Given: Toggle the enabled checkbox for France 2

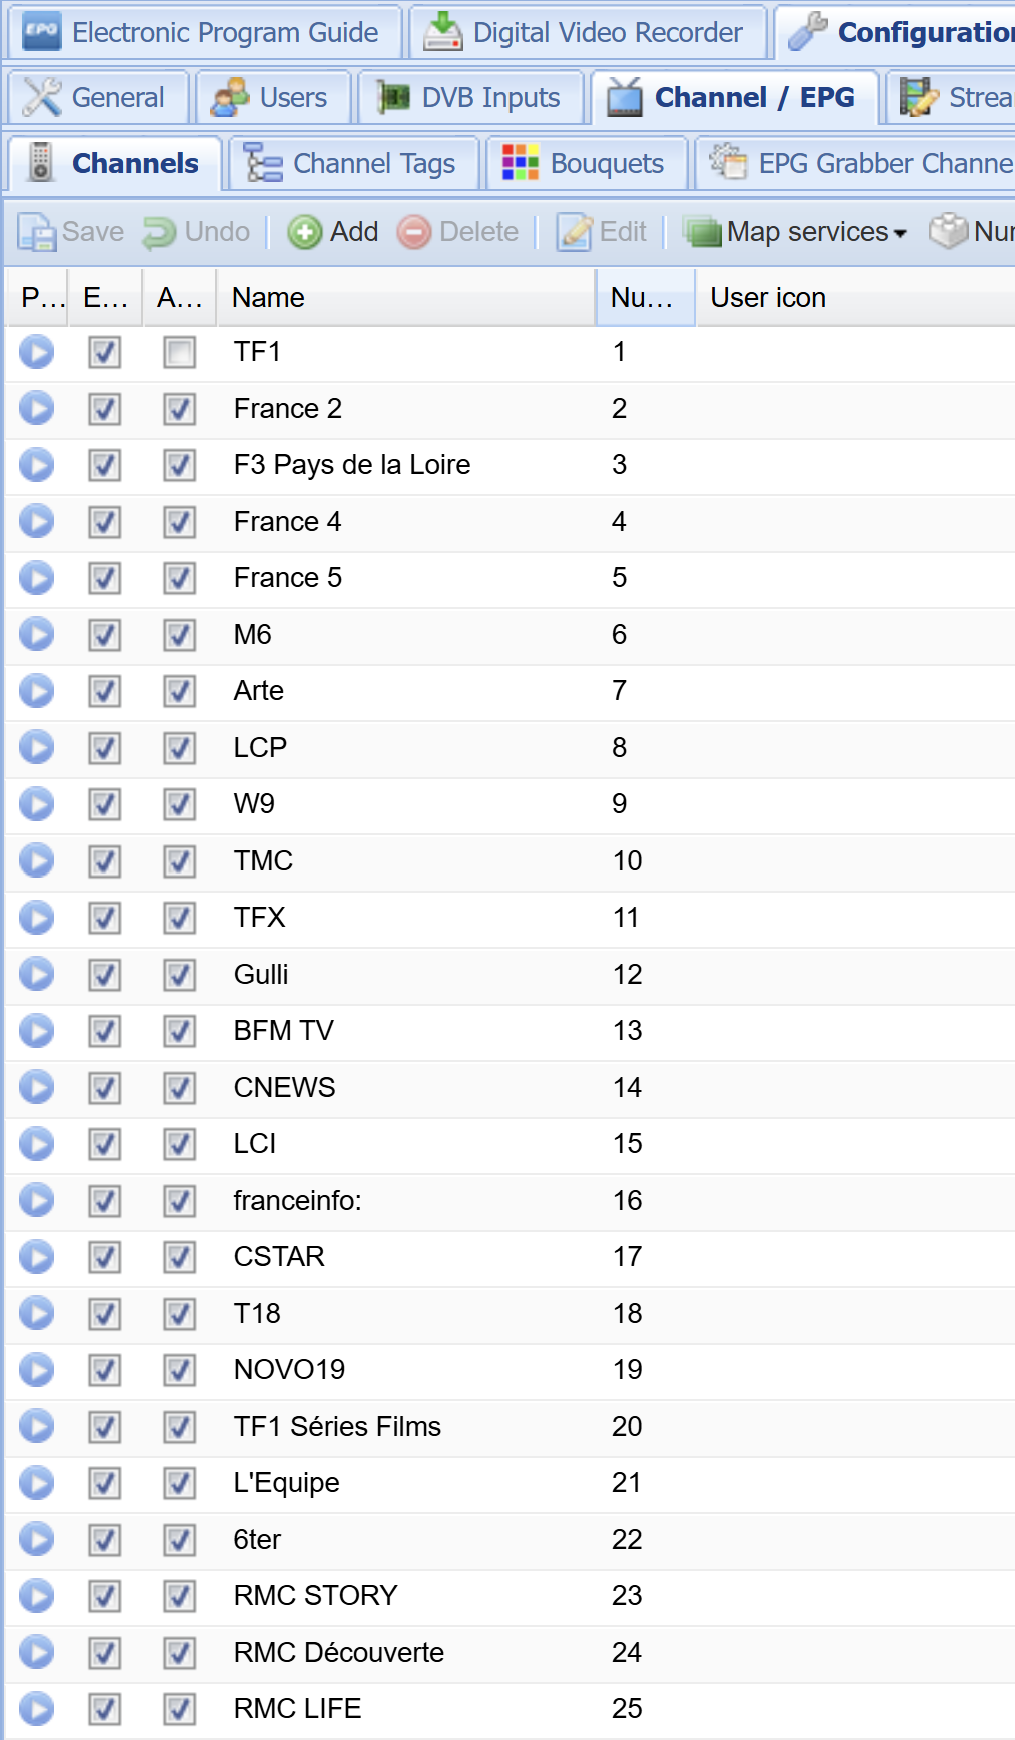Looking at the screenshot, I should pos(105,409).
